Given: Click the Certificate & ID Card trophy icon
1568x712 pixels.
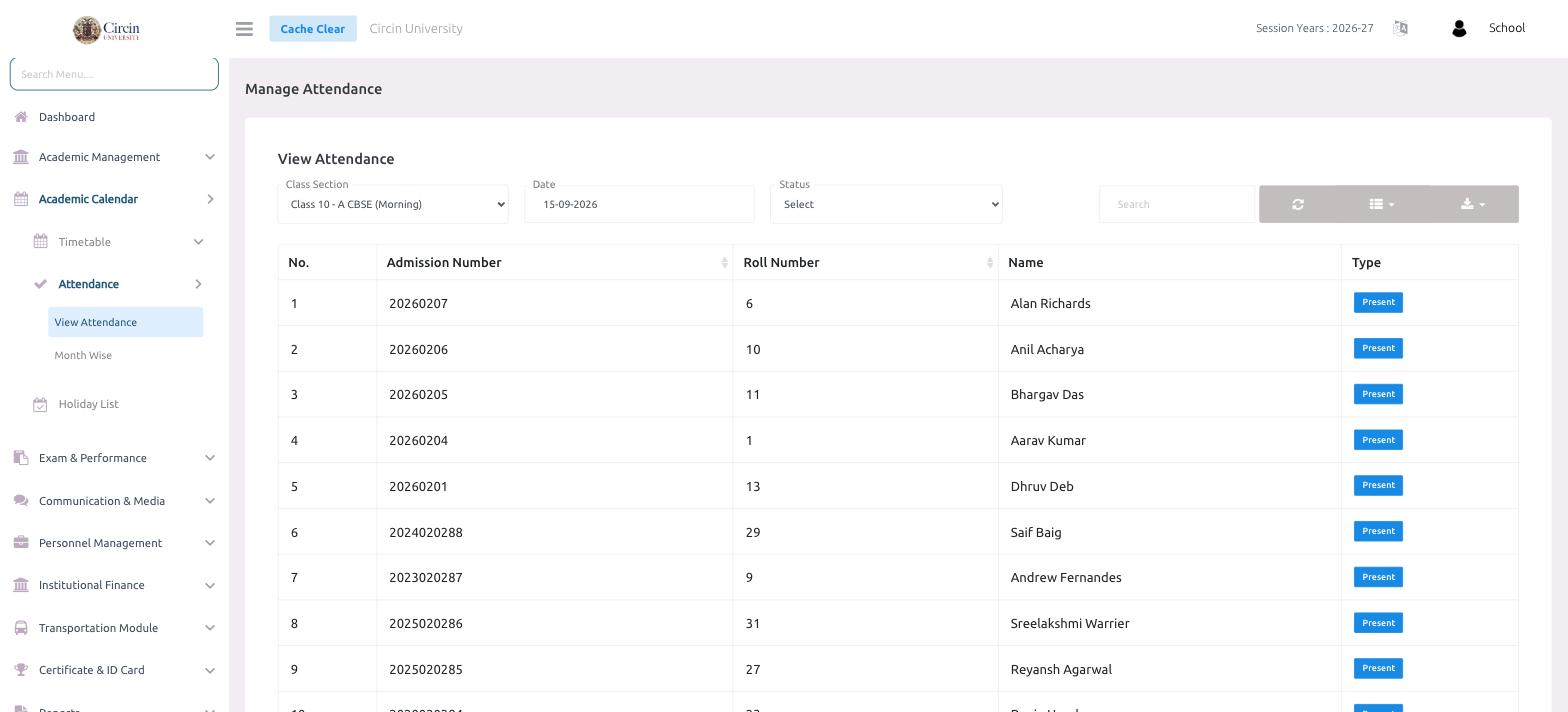Looking at the screenshot, I should click(21, 670).
